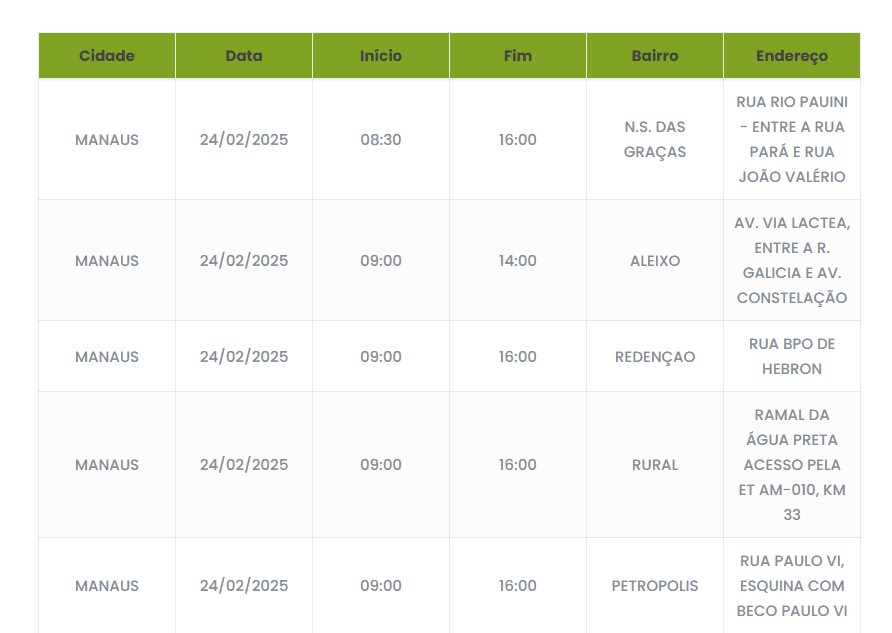
Task: Select the Endereço column header
Action: [792, 56]
